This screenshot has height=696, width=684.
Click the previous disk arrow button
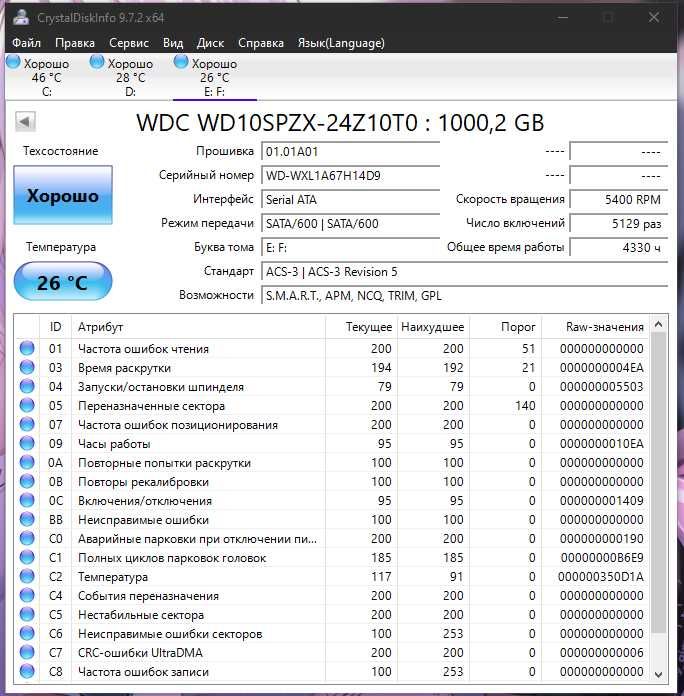[25, 121]
